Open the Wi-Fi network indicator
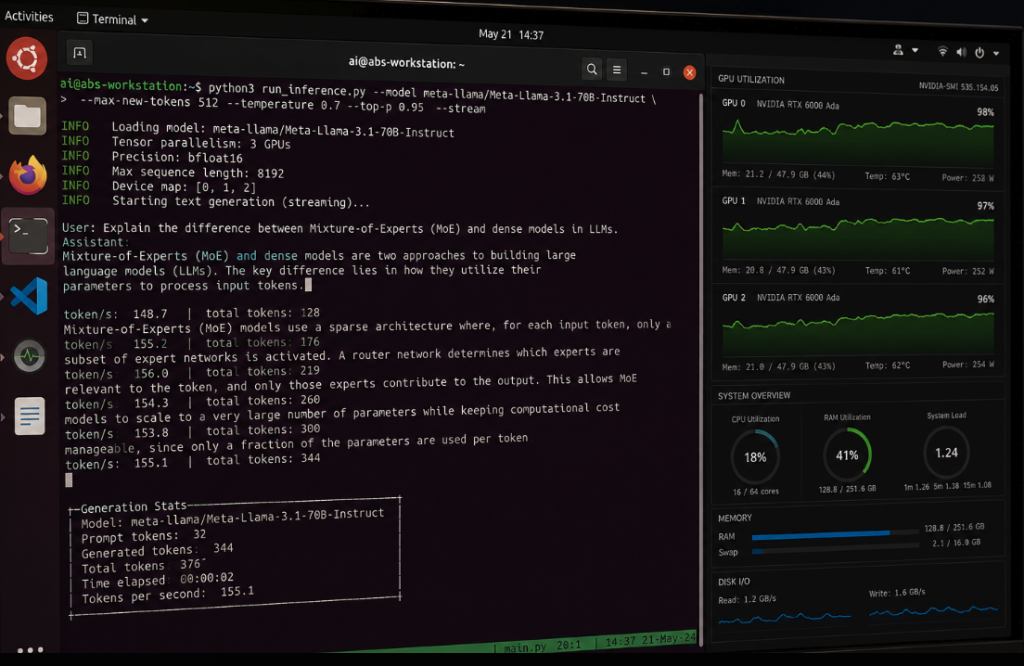1024x666 pixels. 942,51
